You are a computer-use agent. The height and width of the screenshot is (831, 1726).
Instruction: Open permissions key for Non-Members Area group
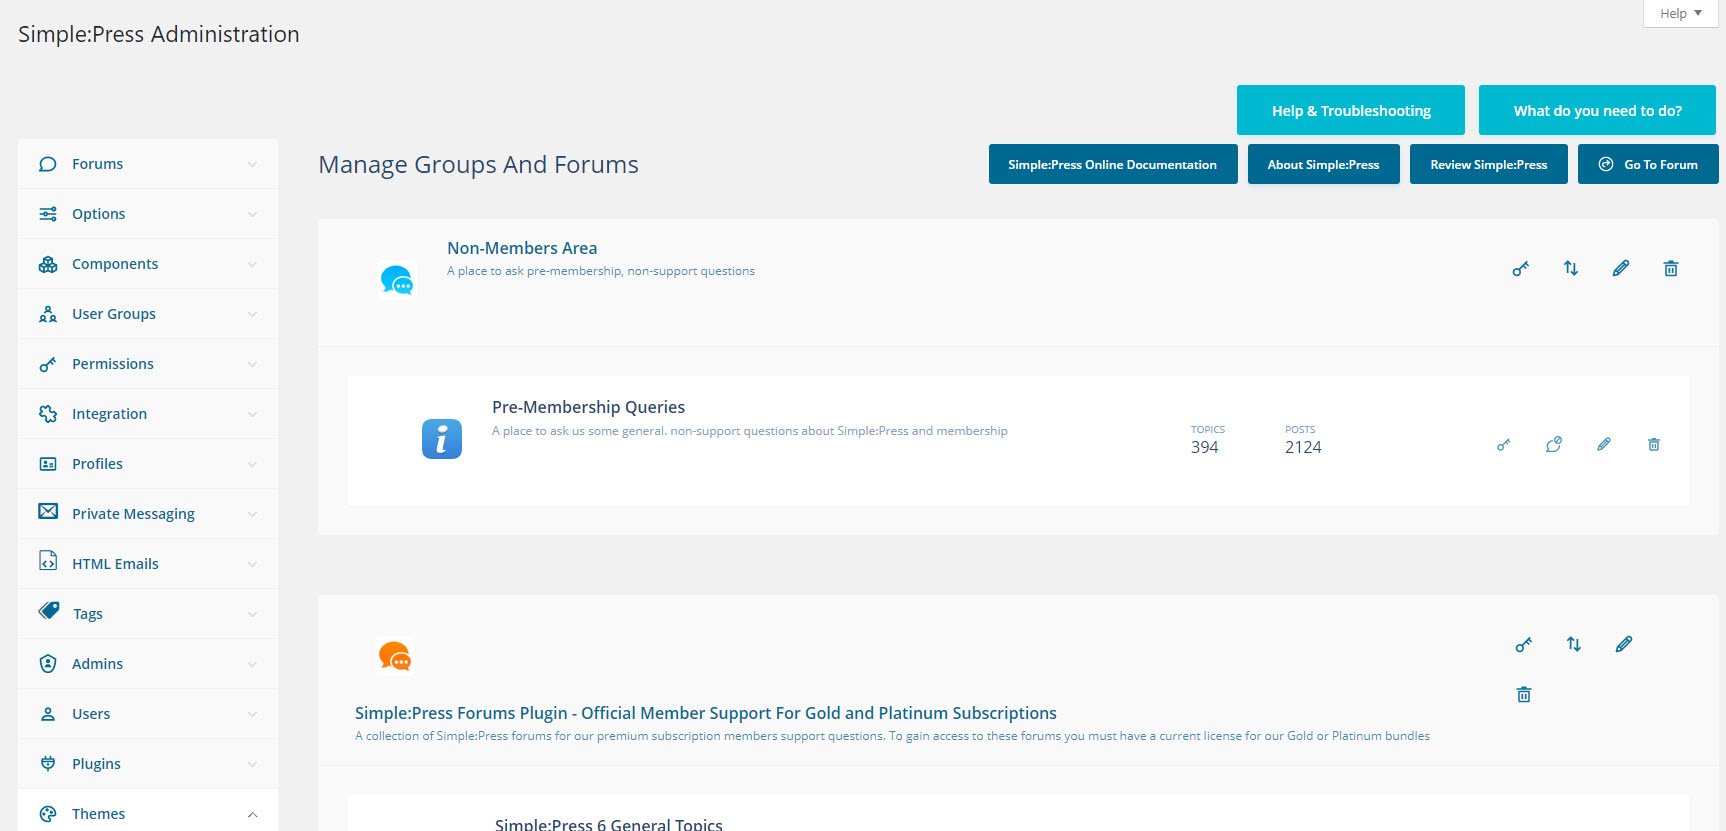point(1520,268)
